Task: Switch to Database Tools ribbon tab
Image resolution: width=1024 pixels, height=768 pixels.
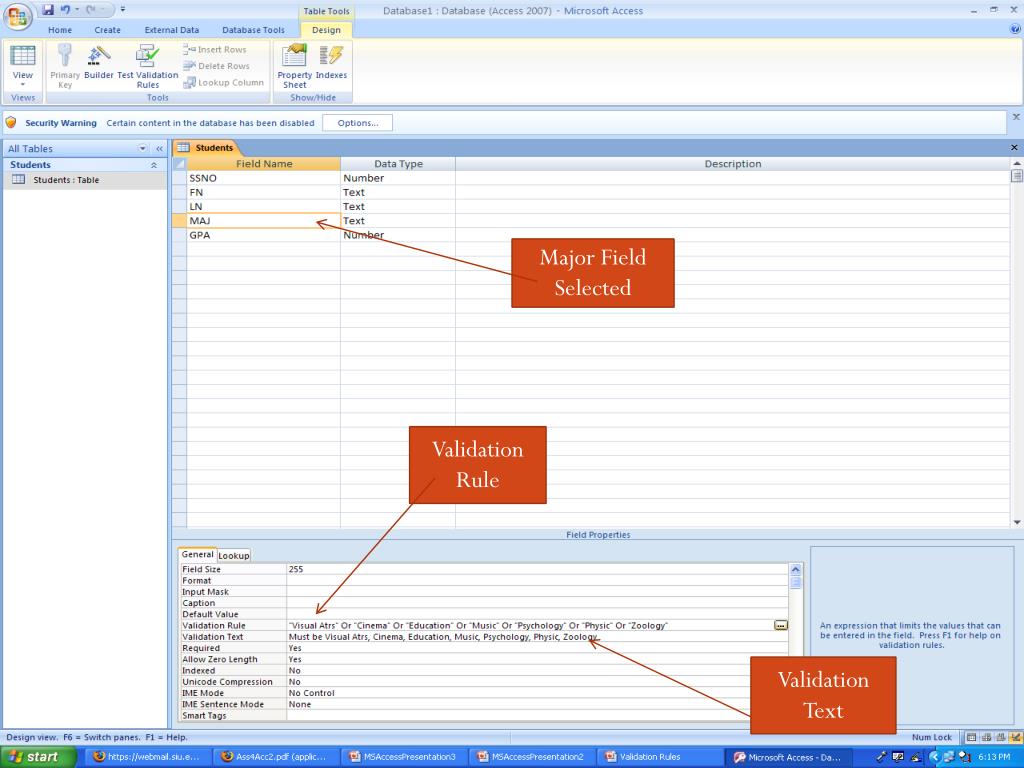Action: (253, 30)
